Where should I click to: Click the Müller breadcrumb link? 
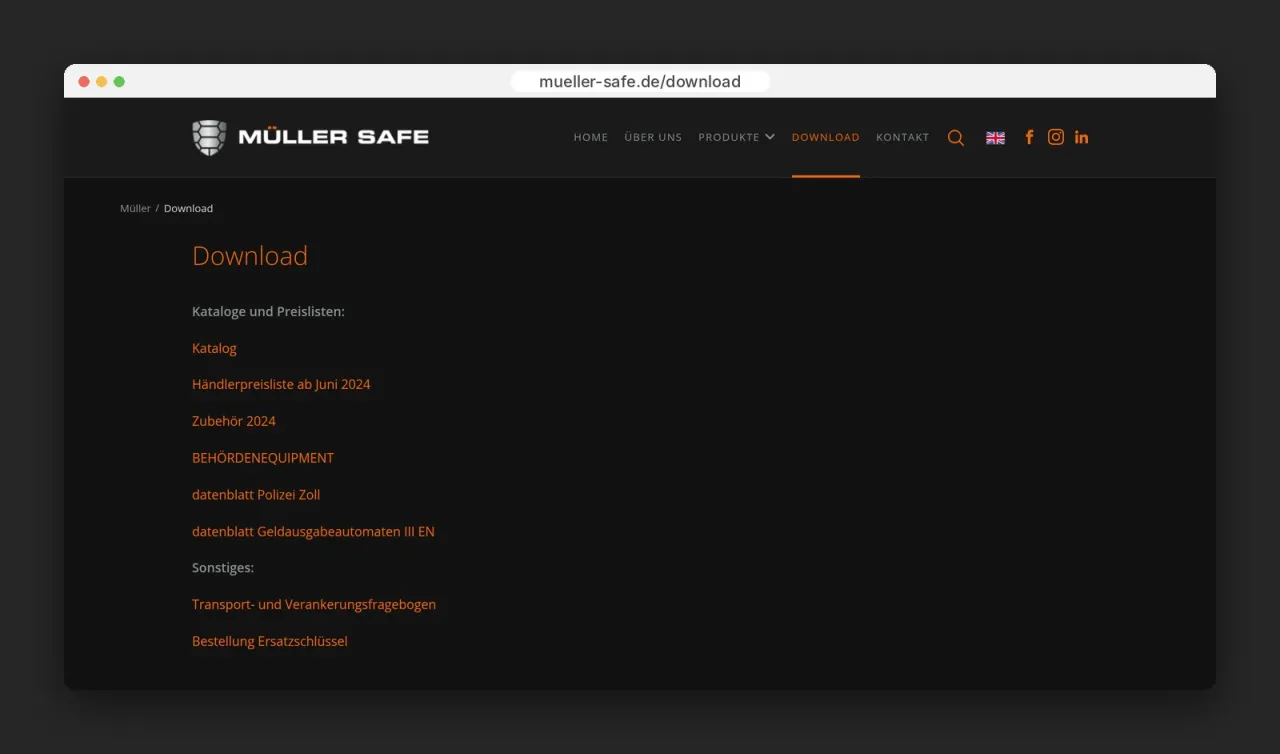pyautogui.click(x=135, y=208)
